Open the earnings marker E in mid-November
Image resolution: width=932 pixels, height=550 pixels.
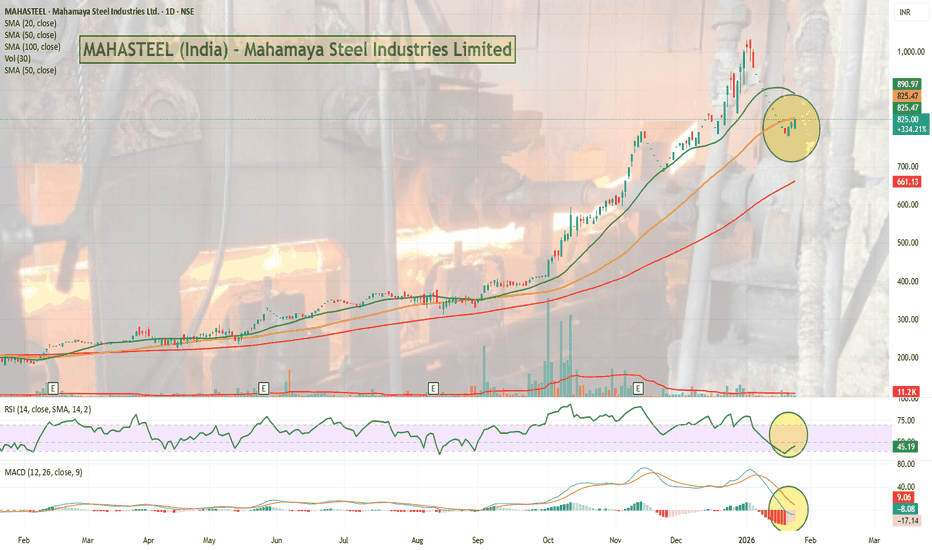(638, 388)
